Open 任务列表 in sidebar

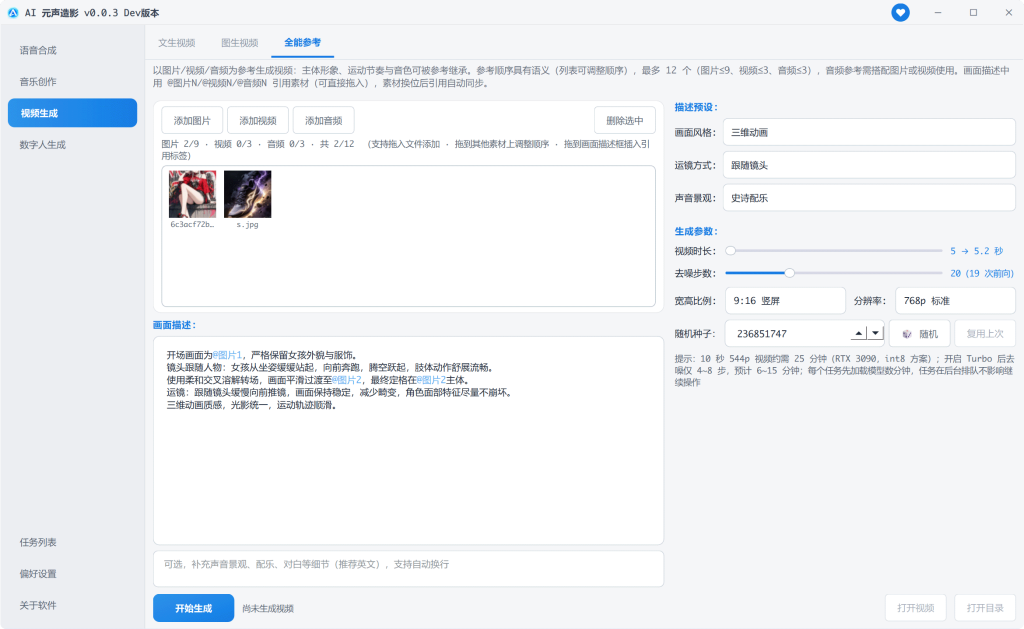click(x=38, y=542)
